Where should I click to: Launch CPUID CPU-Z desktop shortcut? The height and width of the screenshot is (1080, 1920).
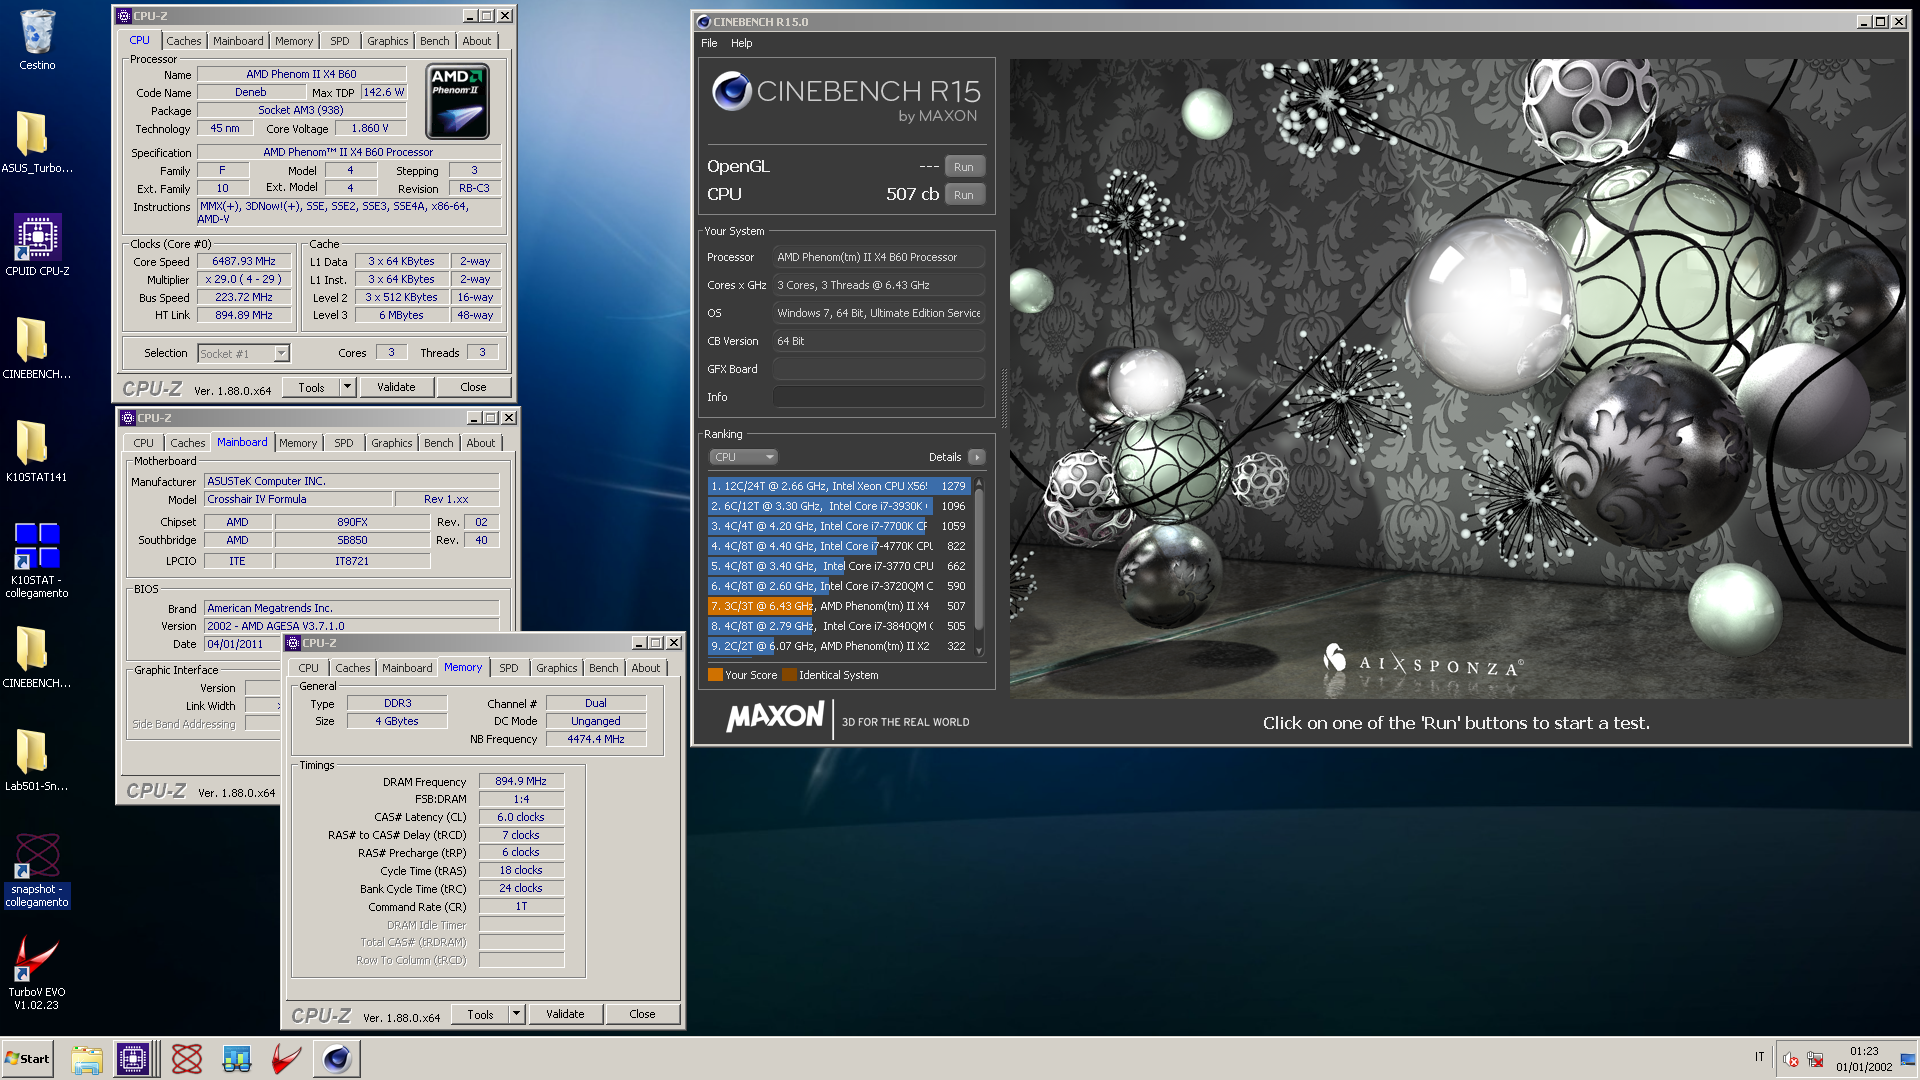(37, 245)
